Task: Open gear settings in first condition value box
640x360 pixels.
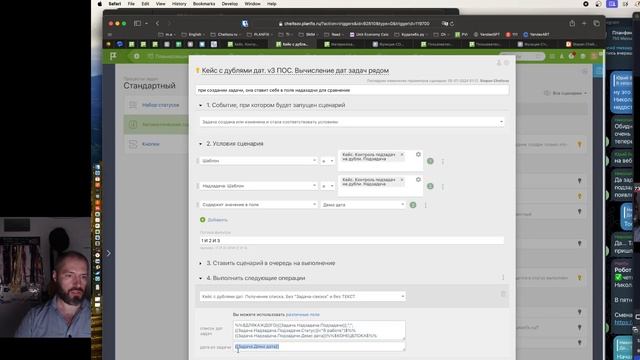Action: coord(418,154)
